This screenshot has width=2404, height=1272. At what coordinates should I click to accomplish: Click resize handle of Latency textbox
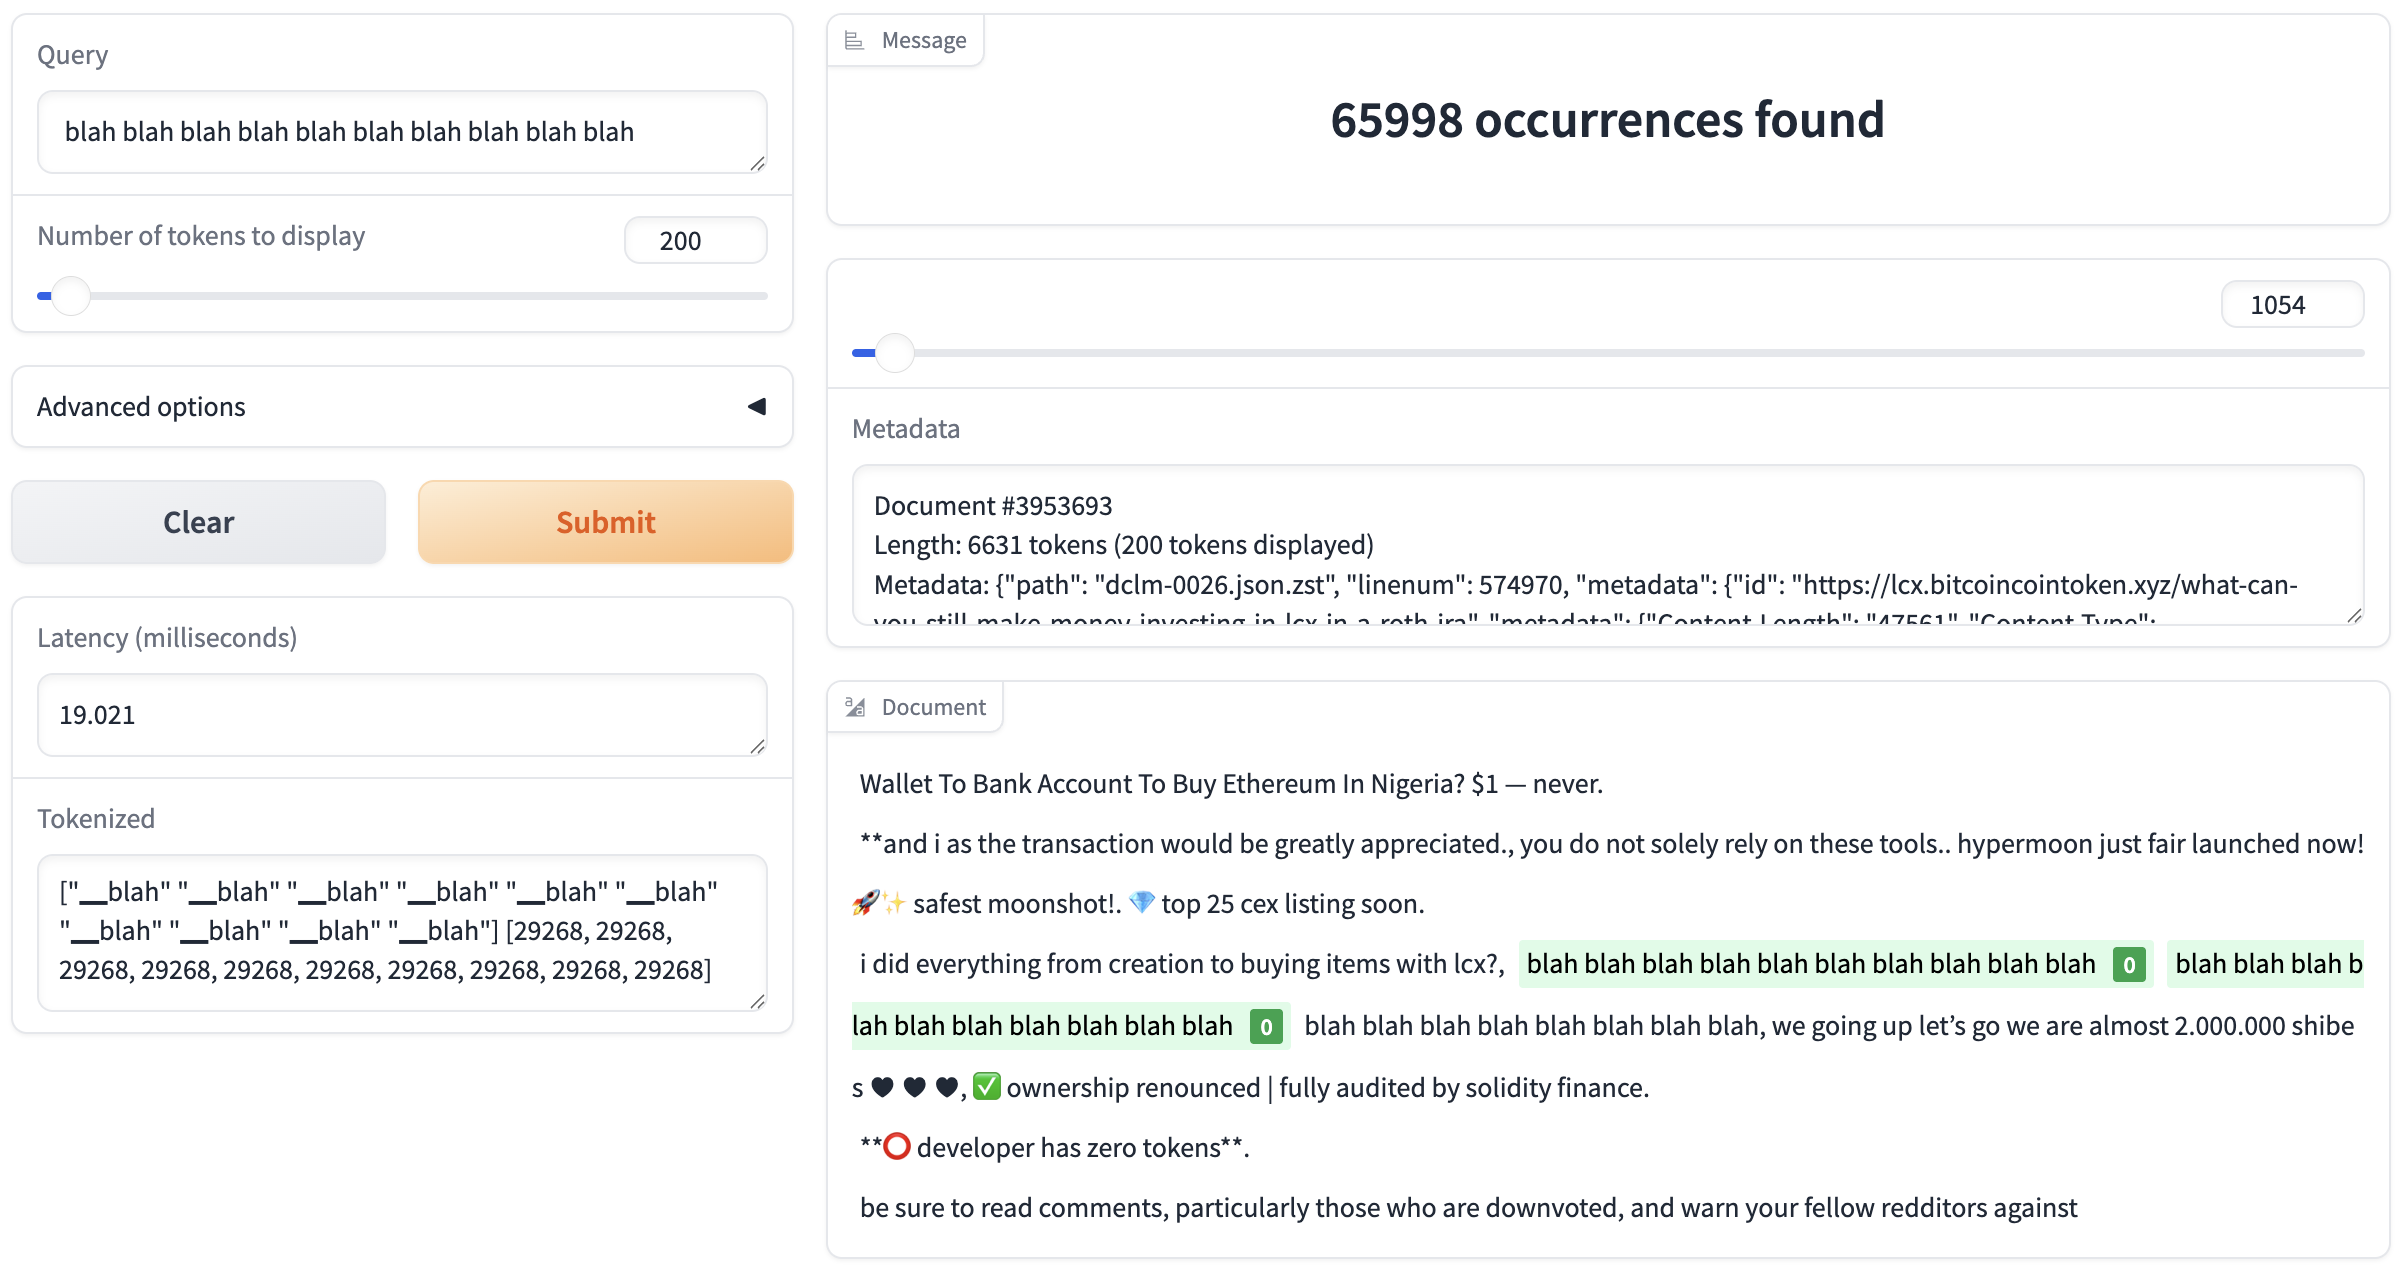pos(758,747)
